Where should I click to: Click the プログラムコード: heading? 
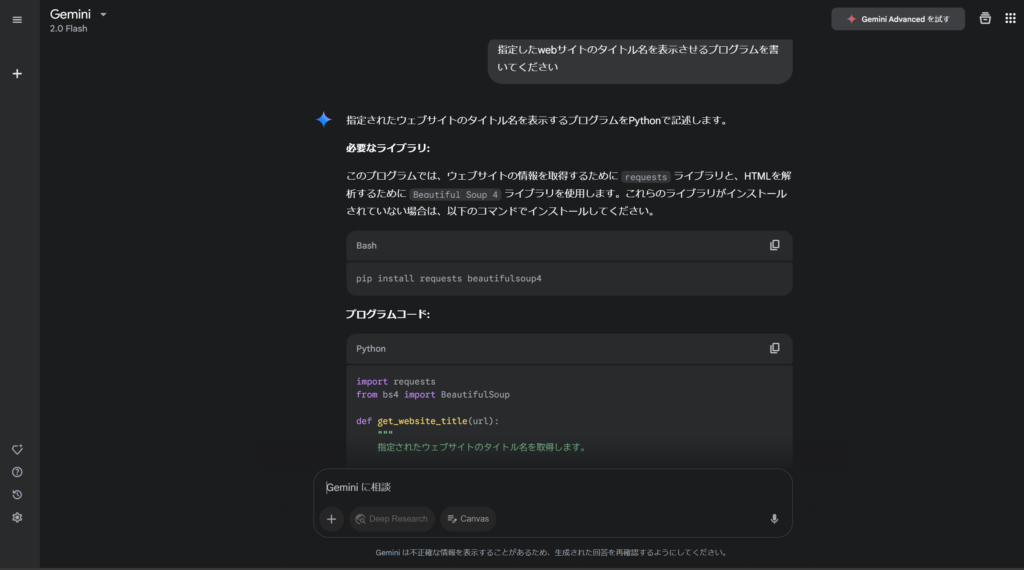pyautogui.click(x=388, y=314)
